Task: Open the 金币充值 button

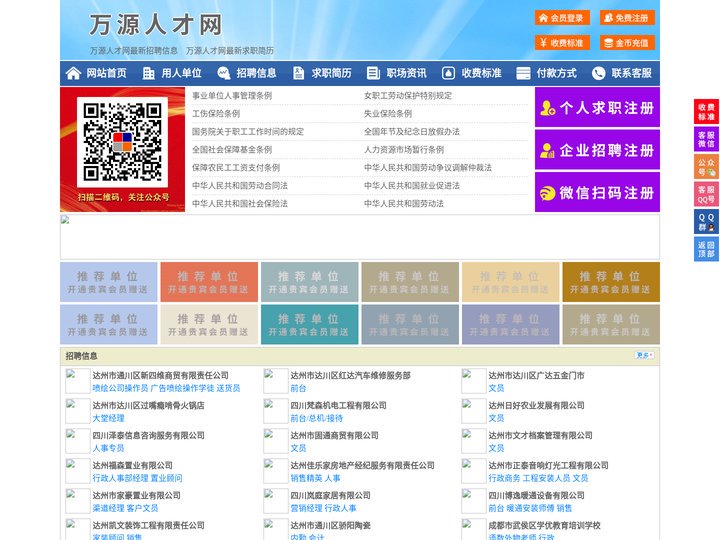Action: (x=627, y=43)
